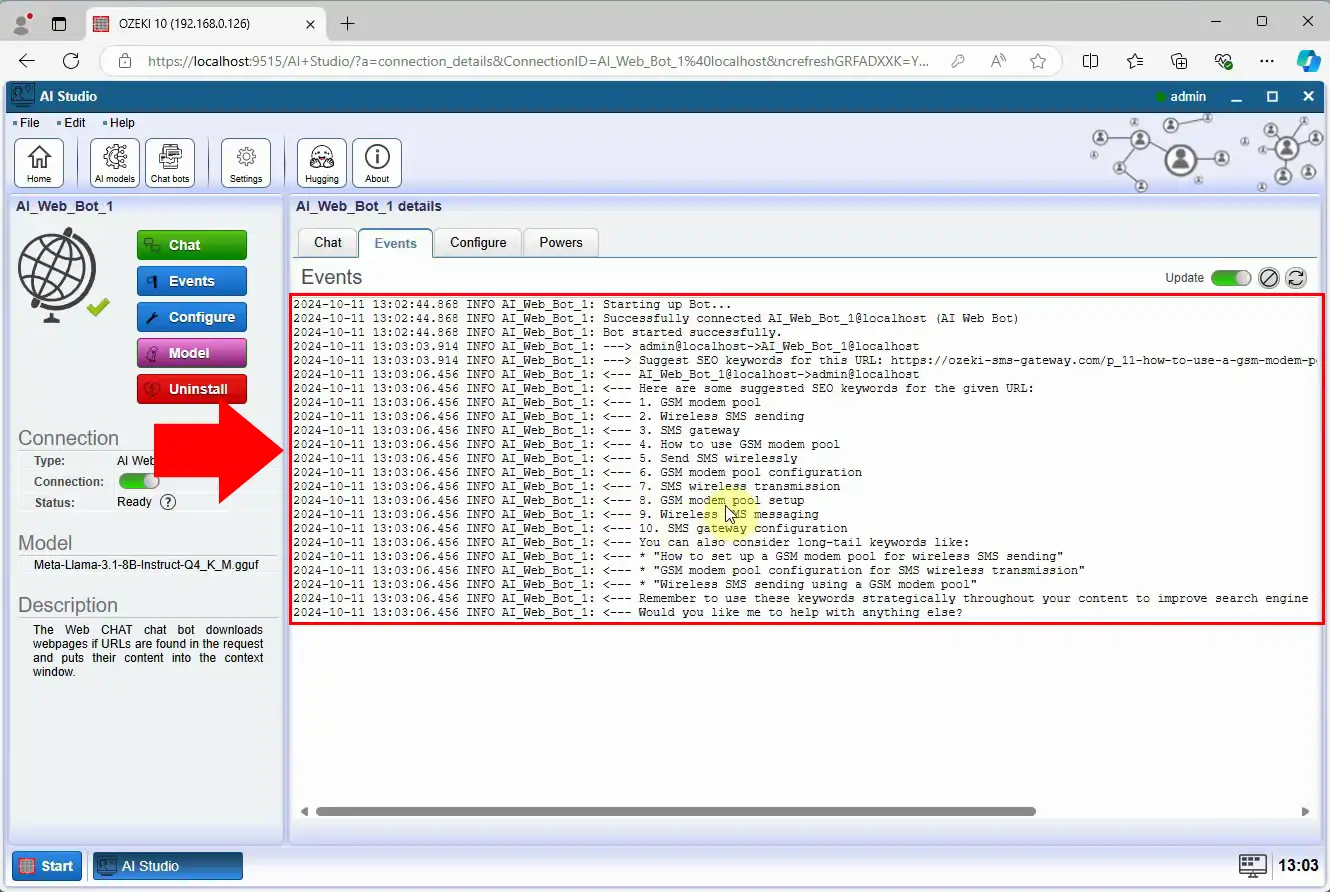Image resolution: width=1330 pixels, height=892 pixels.
Task: Open the Hugging toolbar button
Action: pos(322,163)
